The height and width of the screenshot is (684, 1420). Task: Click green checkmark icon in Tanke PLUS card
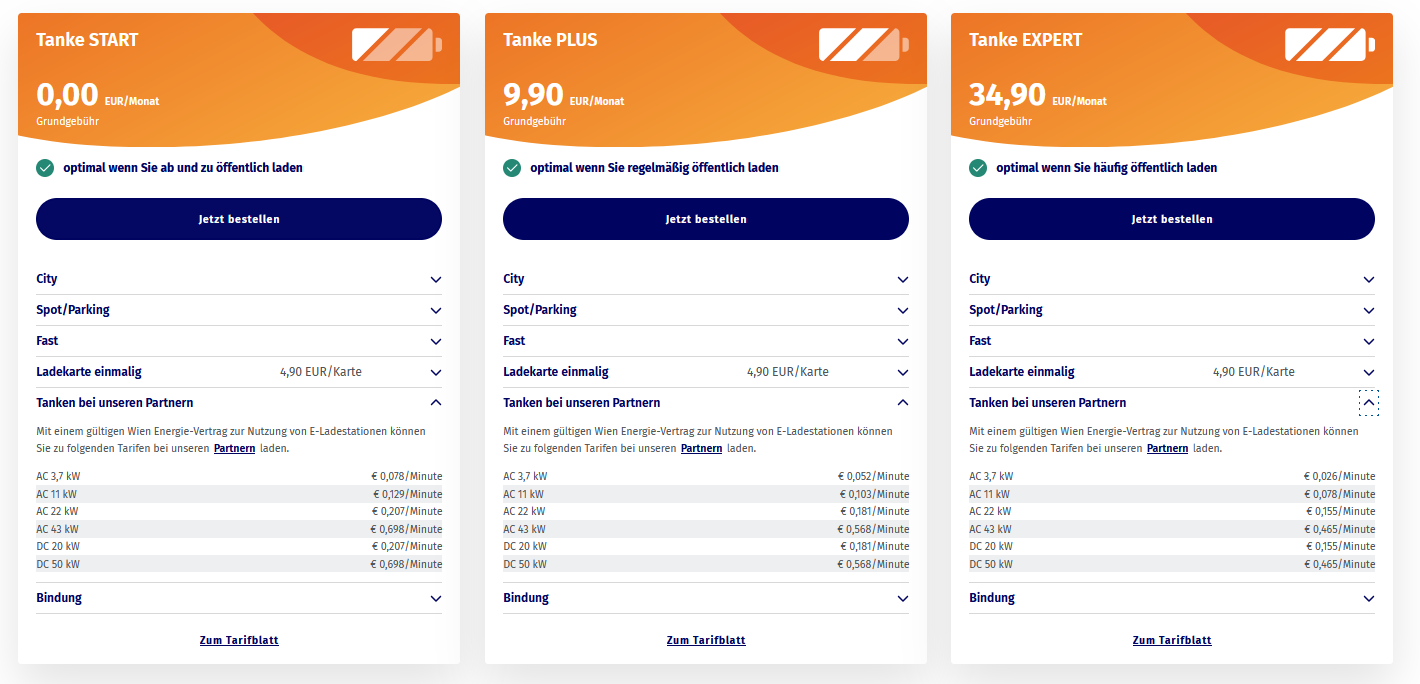[x=512, y=168]
